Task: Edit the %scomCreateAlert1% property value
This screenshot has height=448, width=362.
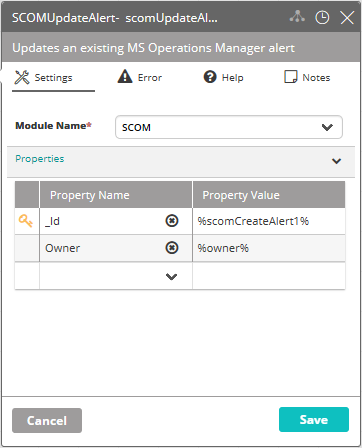Action: 269,221
